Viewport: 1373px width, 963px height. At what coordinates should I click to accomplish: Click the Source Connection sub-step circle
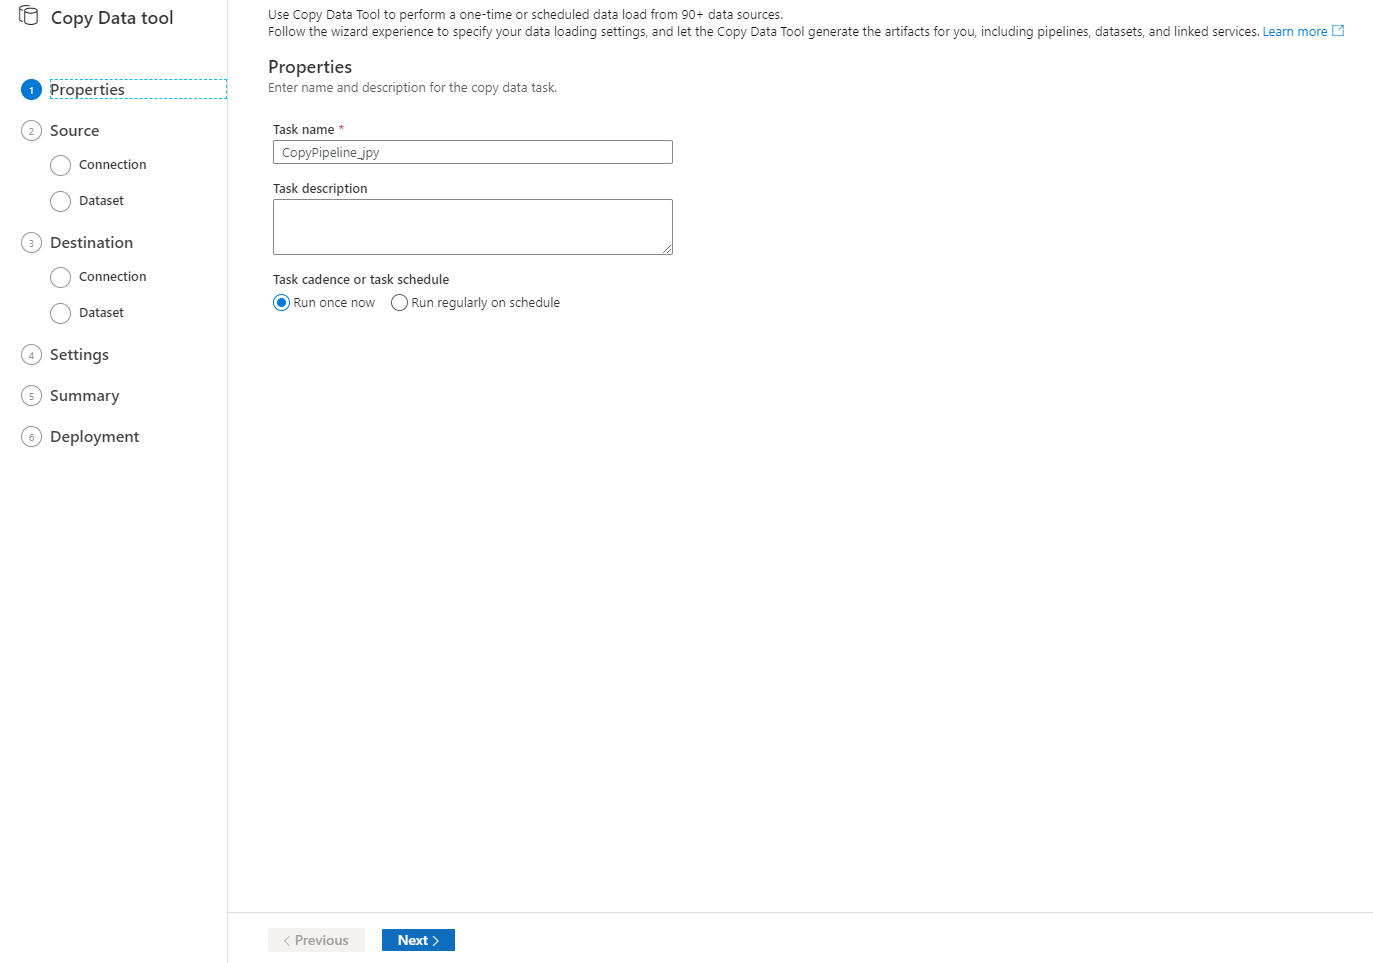click(x=60, y=165)
